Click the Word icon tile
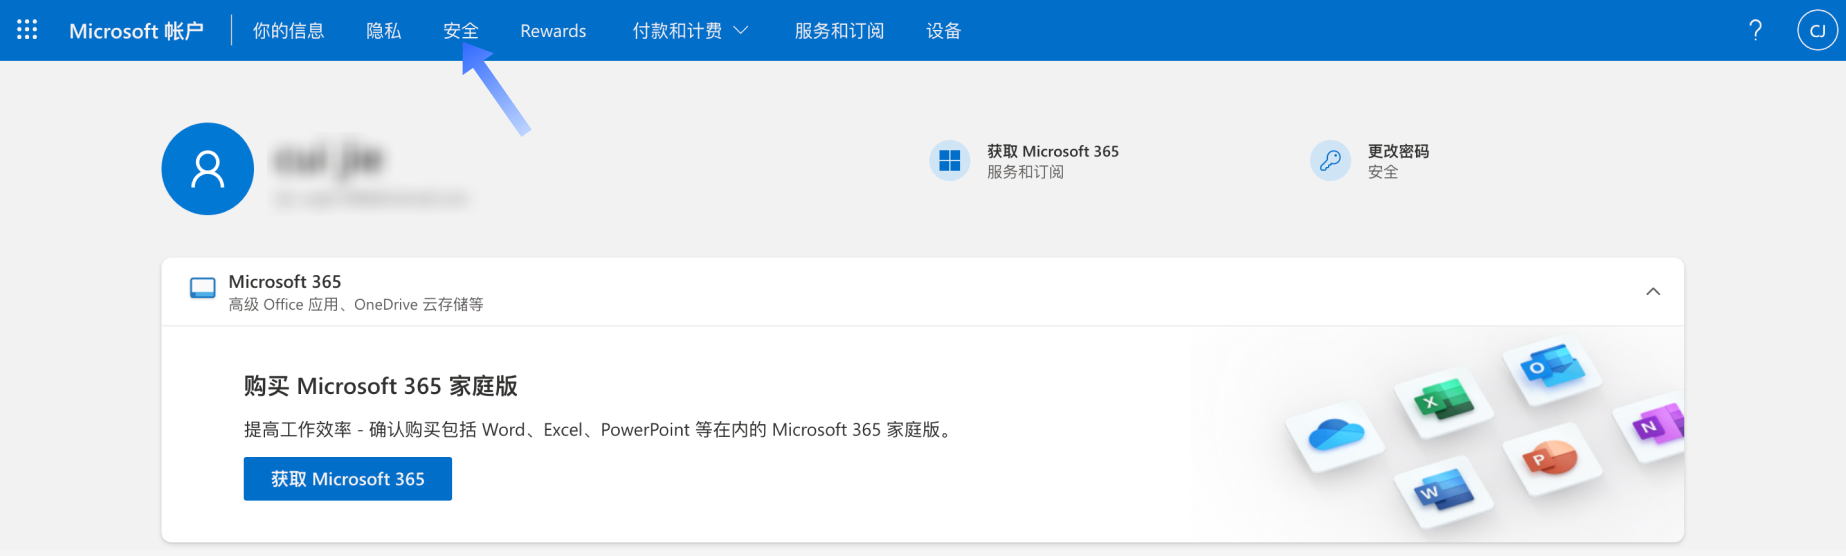The width and height of the screenshot is (1846, 556). coord(1443,490)
